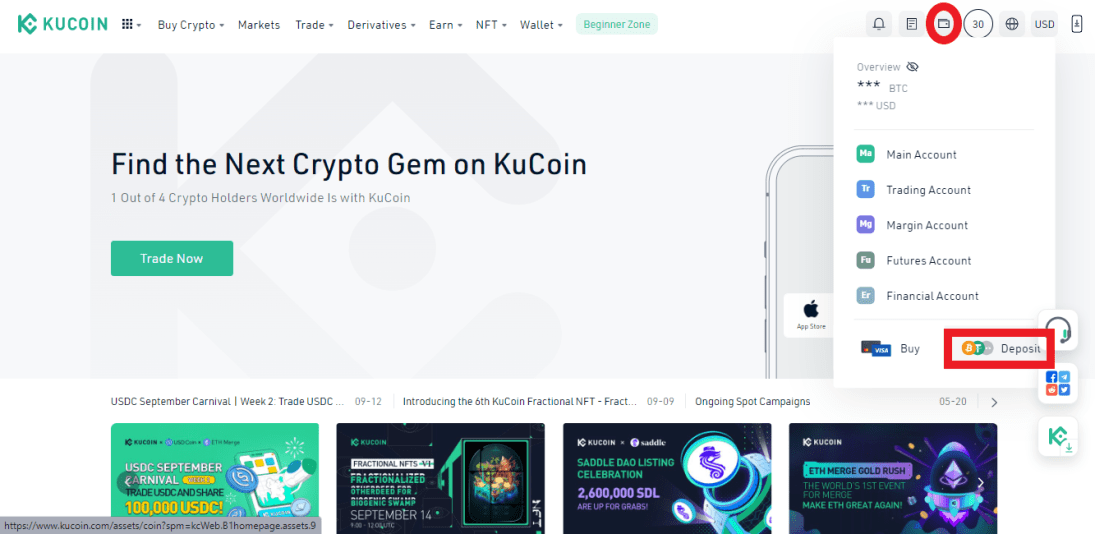Open the customer support headset icon
This screenshot has width=1095, height=534.
1059,329
